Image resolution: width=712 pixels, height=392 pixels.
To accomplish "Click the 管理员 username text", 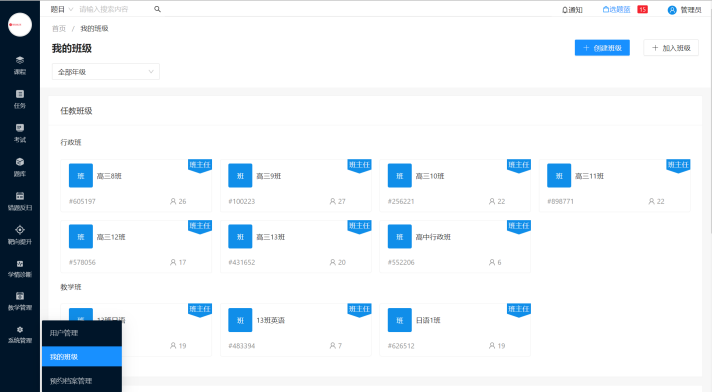I will coord(691,10).
